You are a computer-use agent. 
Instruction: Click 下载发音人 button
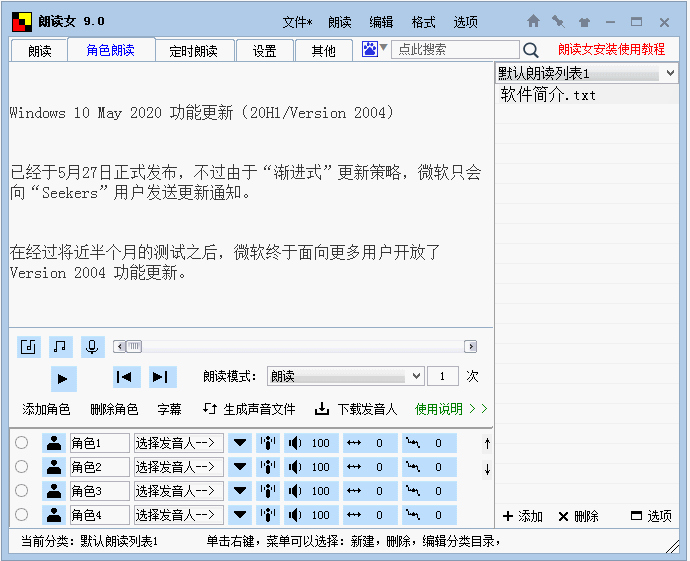click(x=356, y=409)
